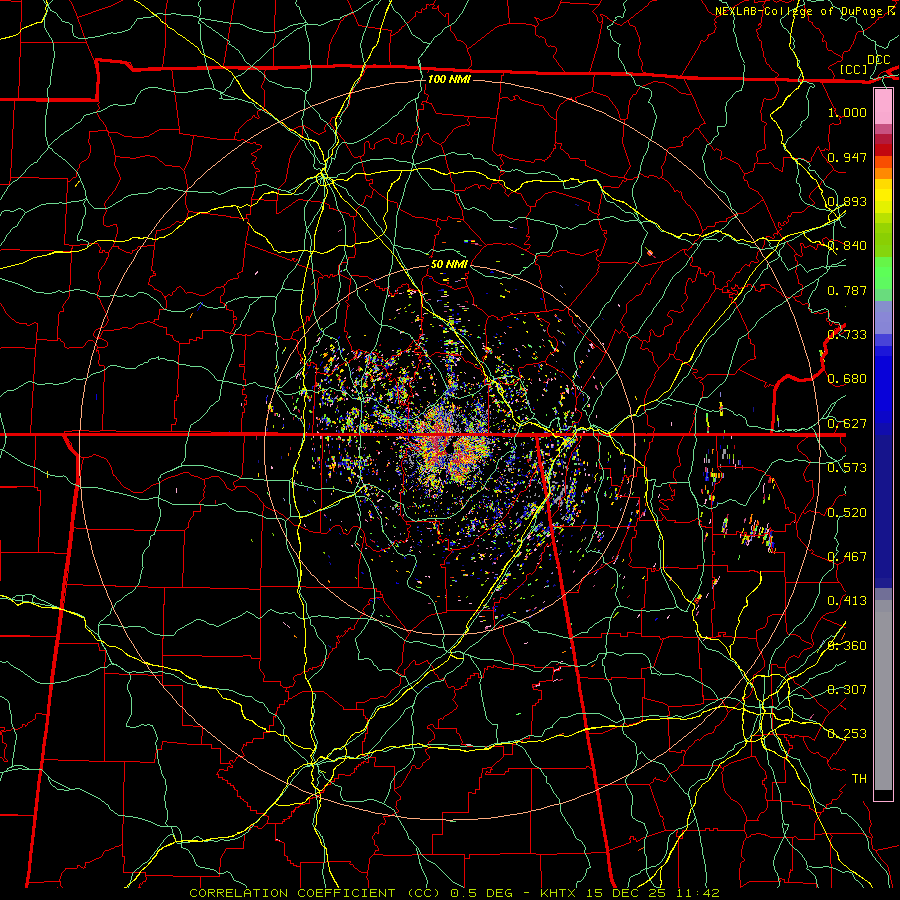Click the large gray lower color bar segment
The height and width of the screenshot is (900, 900).
883,695
